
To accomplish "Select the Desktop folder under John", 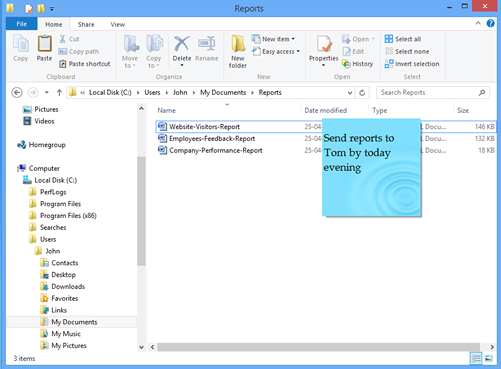I will [x=58, y=275].
